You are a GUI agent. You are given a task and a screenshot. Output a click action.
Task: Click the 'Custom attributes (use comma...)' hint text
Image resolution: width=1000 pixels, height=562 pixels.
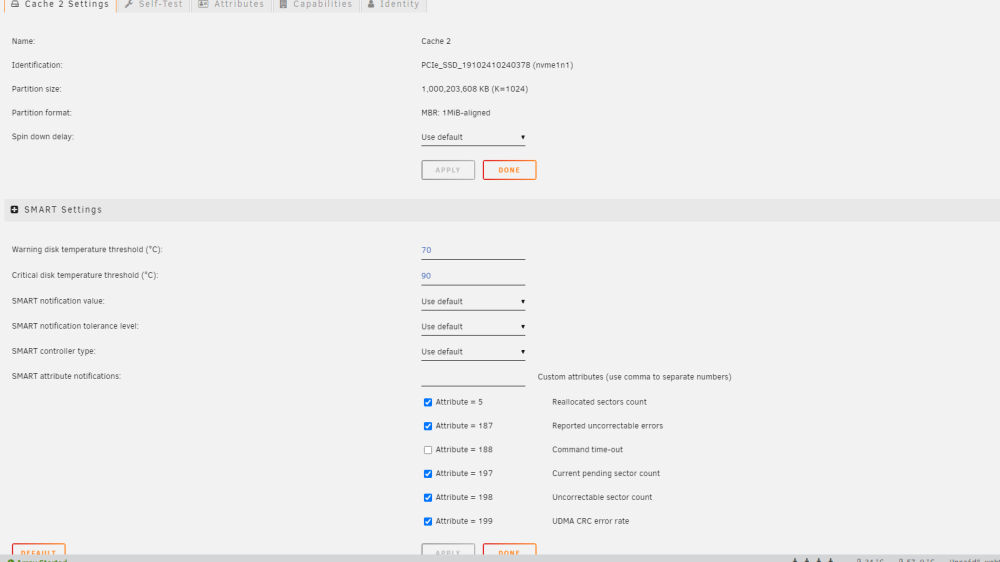point(635,377)
